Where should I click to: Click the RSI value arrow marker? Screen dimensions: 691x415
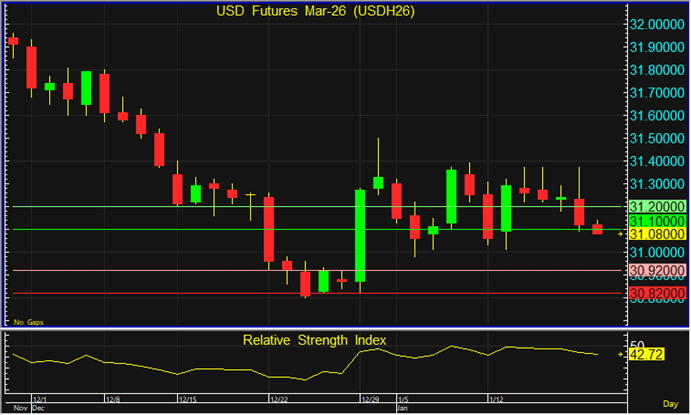(620, 353)
